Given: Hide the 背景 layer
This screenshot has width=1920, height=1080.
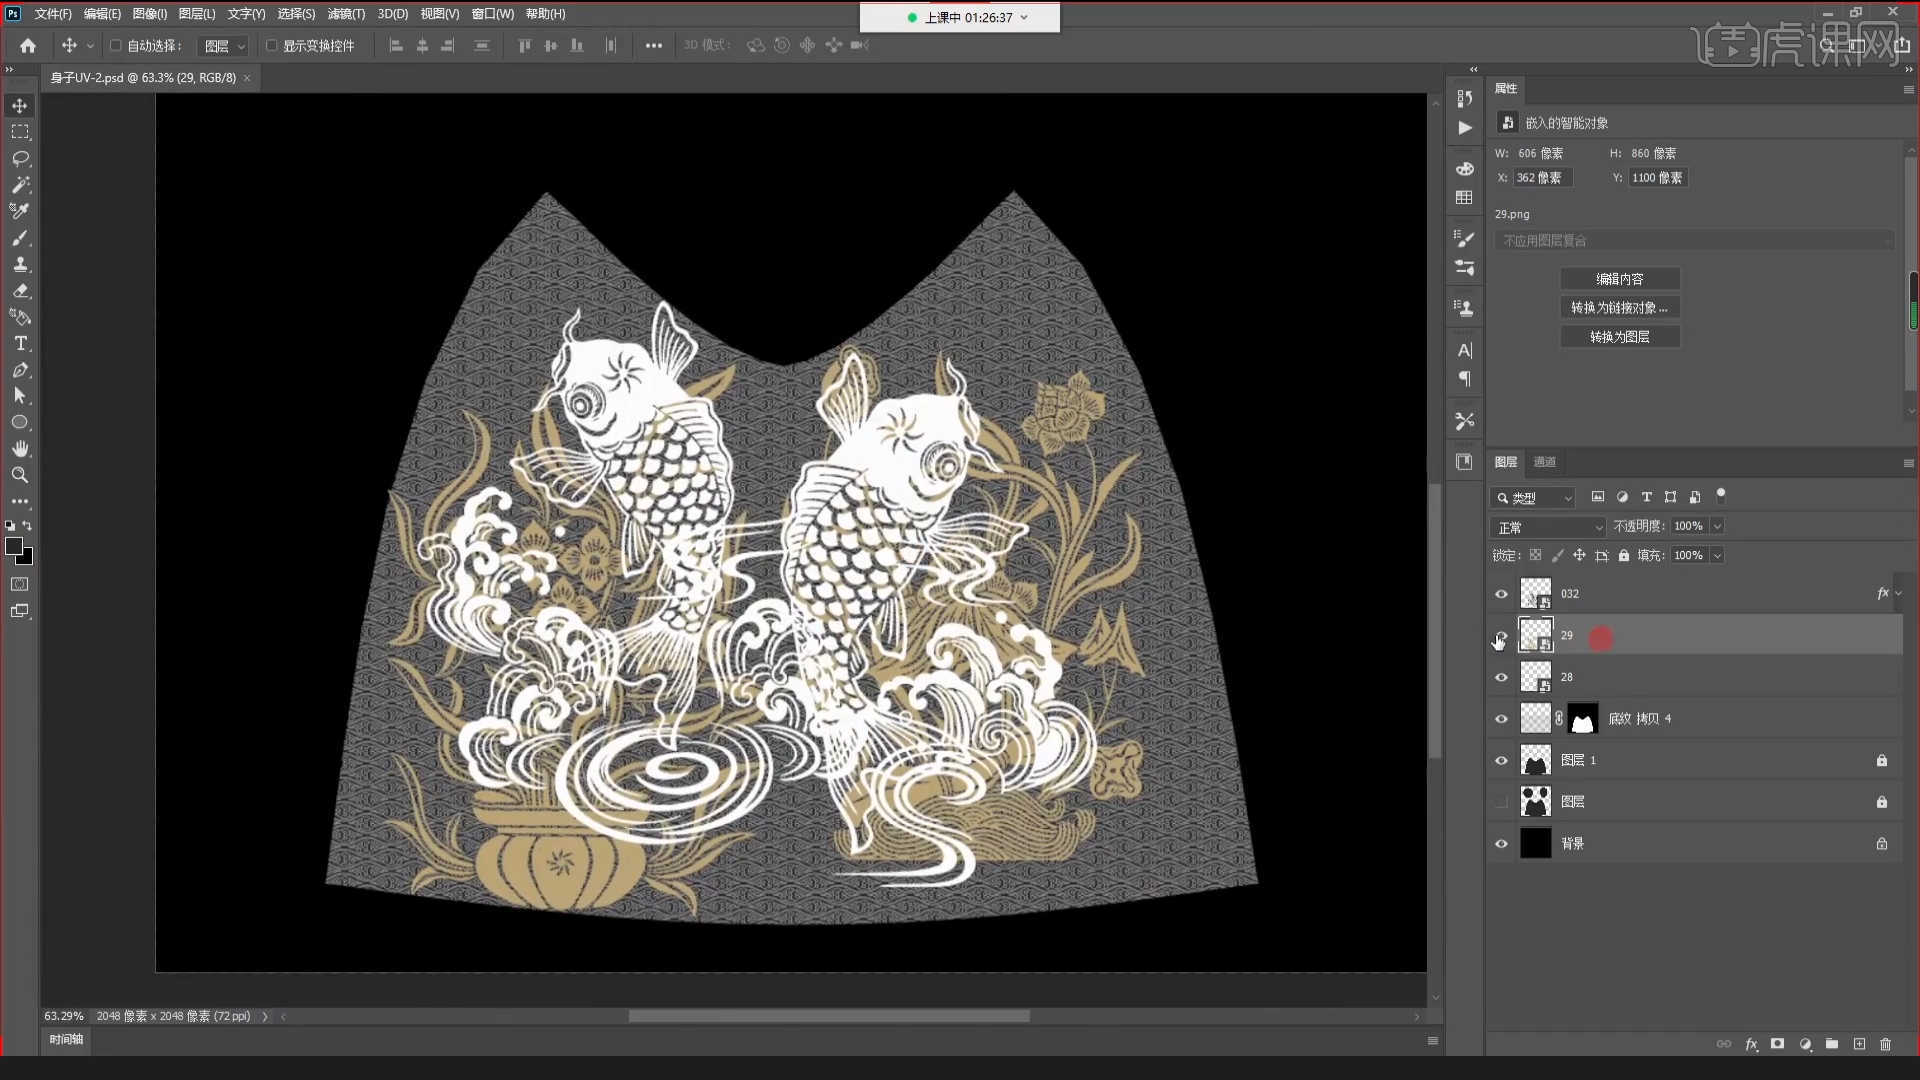Looking at the screenshot, I should (1501, 844).
